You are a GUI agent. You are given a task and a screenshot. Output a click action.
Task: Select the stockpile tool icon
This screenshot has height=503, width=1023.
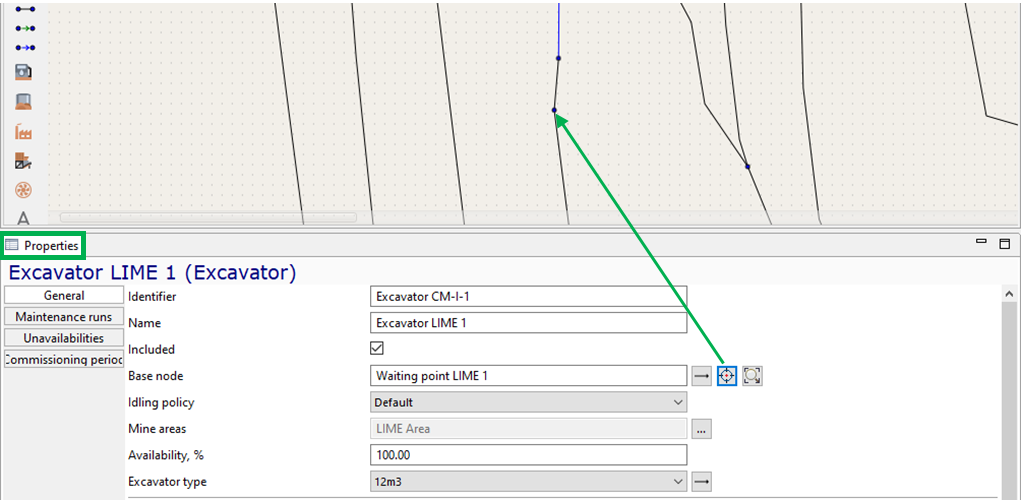pyautogui.click(x=23, y=102)
